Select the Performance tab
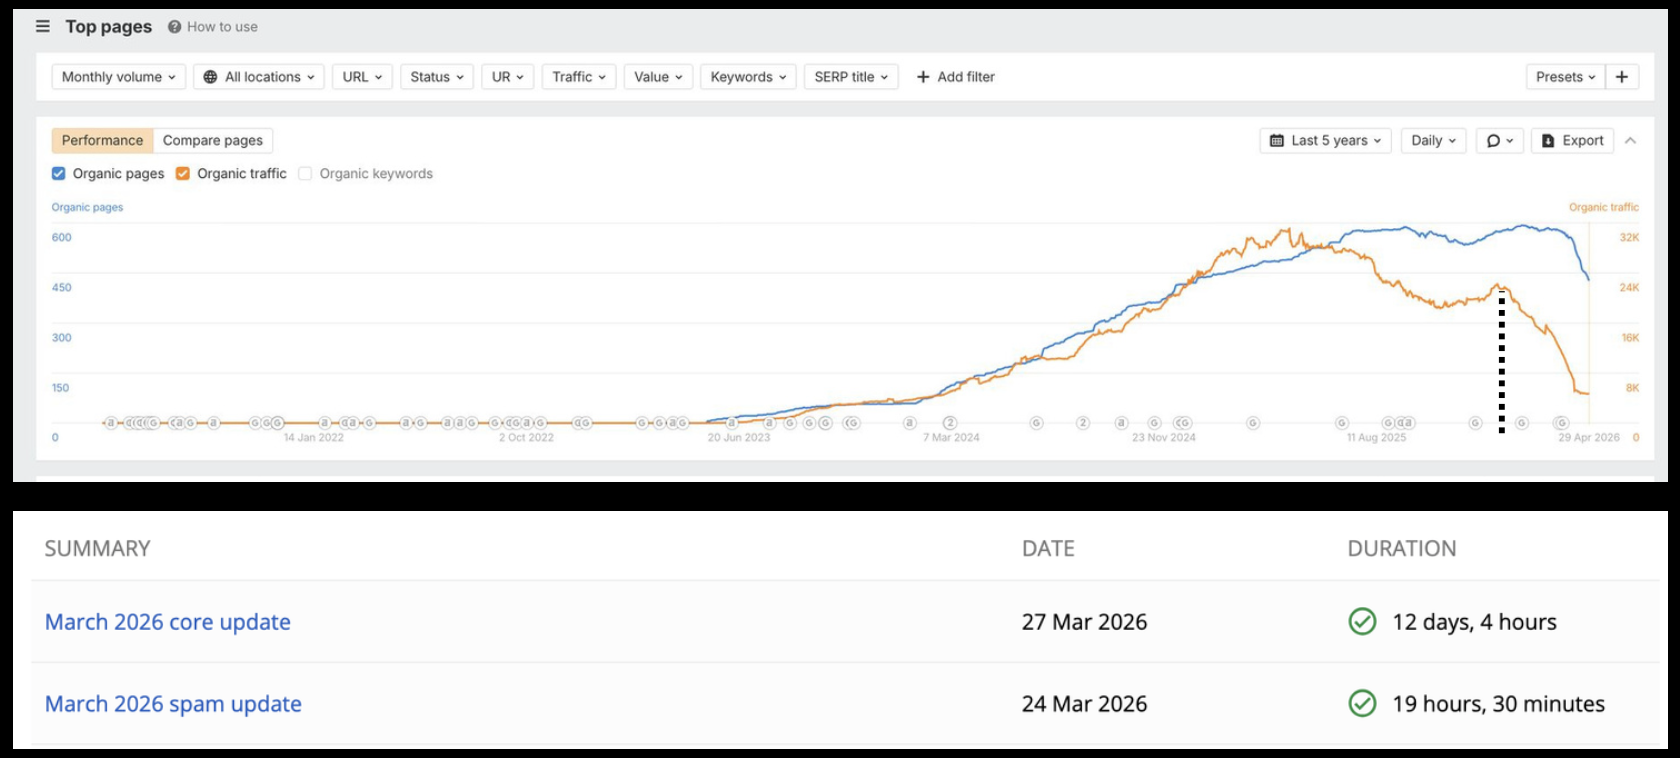Image resolution: width=1680 pixels, height=758 pixels. (x=102, y=141)
